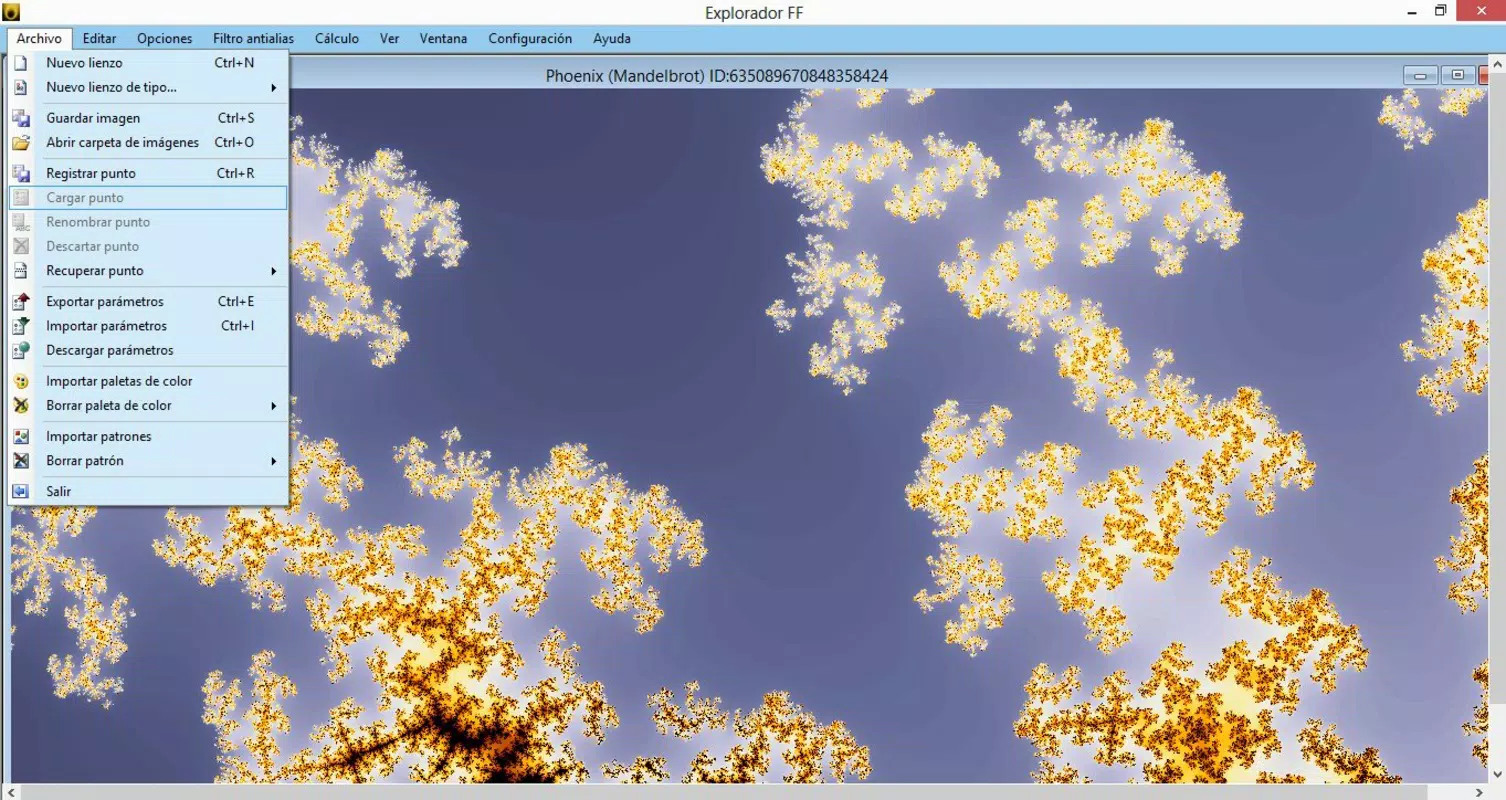Open the Editar menu

tap(99, 38)
